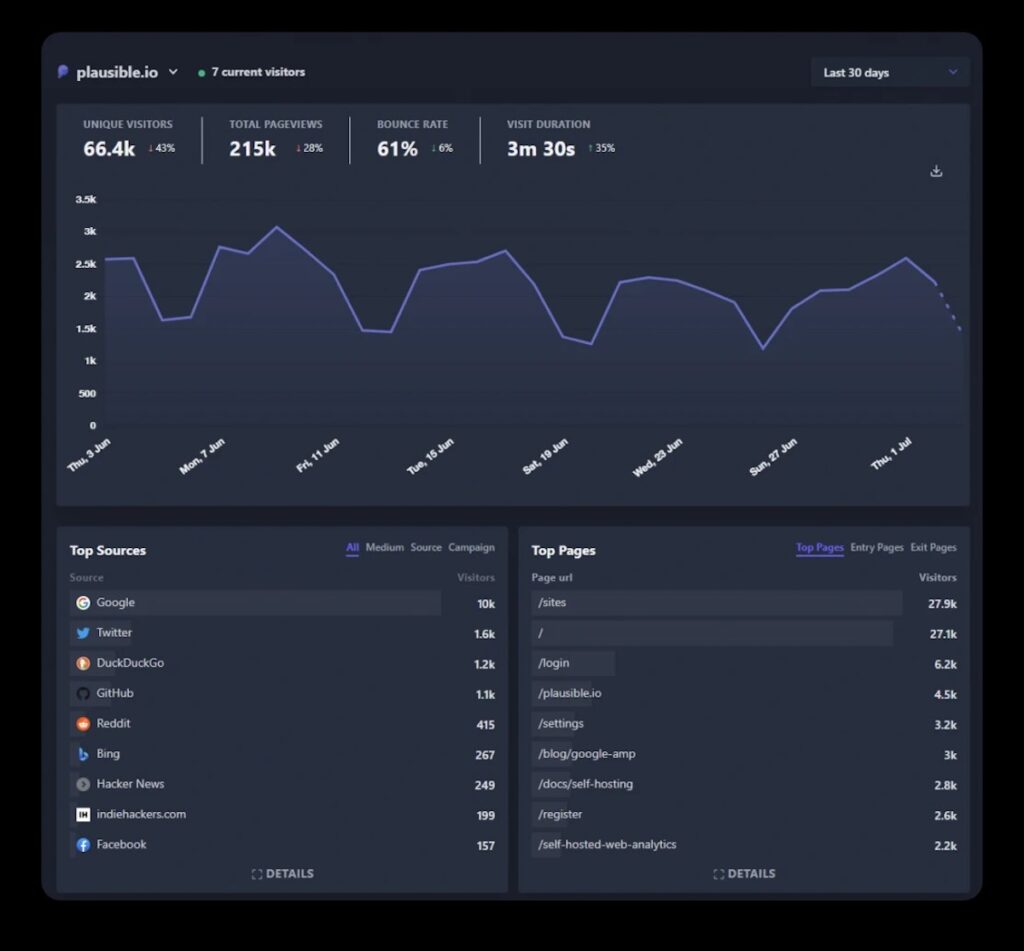Filter by Bing source name
This screenshot has height=951, width=1024.
(108, 754)
